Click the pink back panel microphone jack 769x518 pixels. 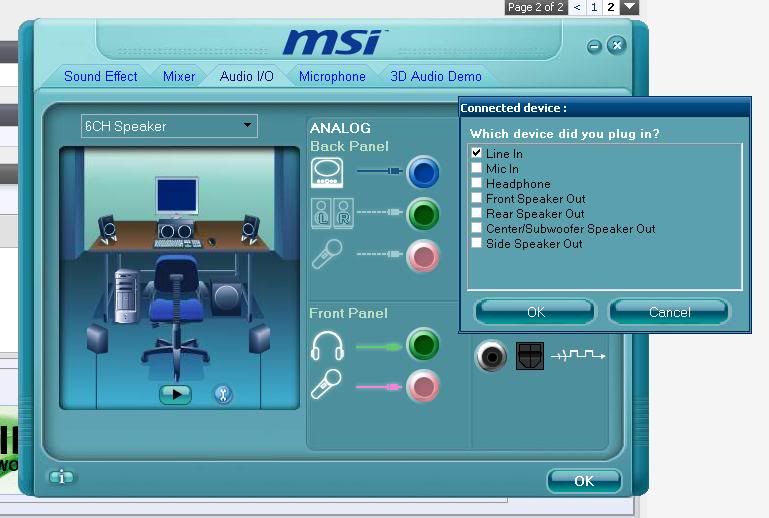423,256
